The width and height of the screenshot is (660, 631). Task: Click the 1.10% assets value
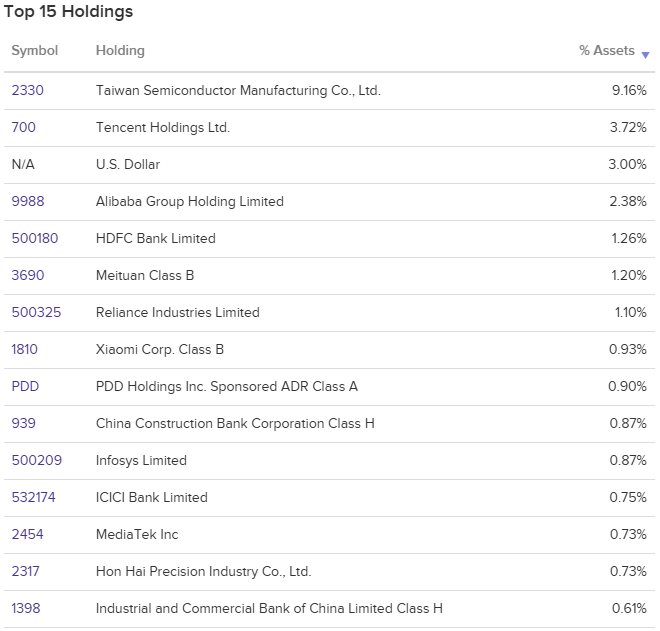coord(631,312)
